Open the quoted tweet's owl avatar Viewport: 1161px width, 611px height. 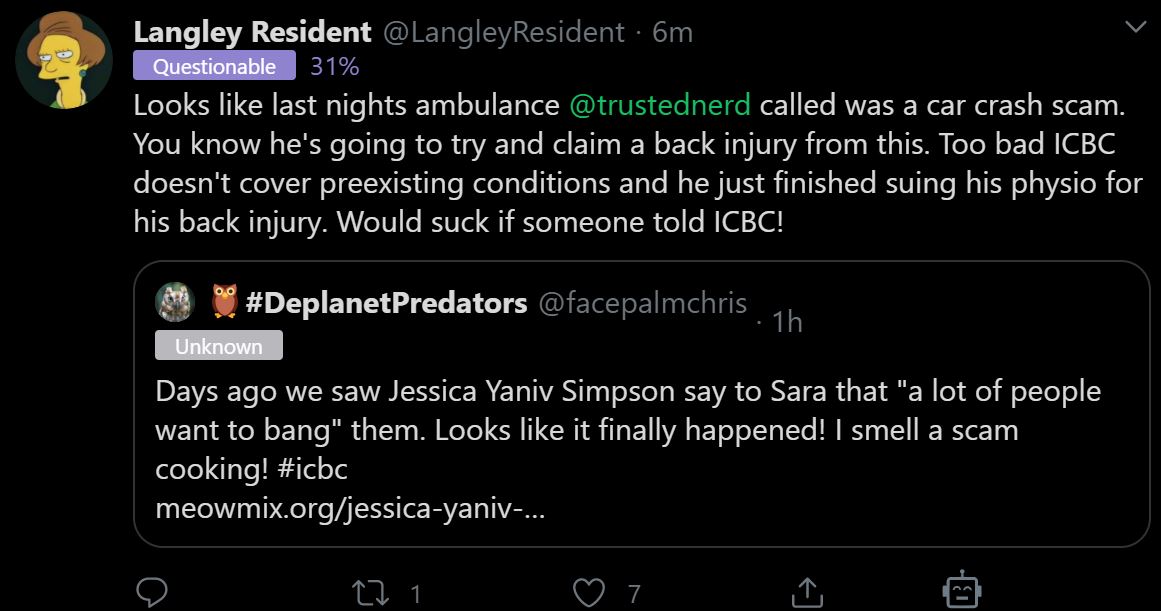coord(175,302)
